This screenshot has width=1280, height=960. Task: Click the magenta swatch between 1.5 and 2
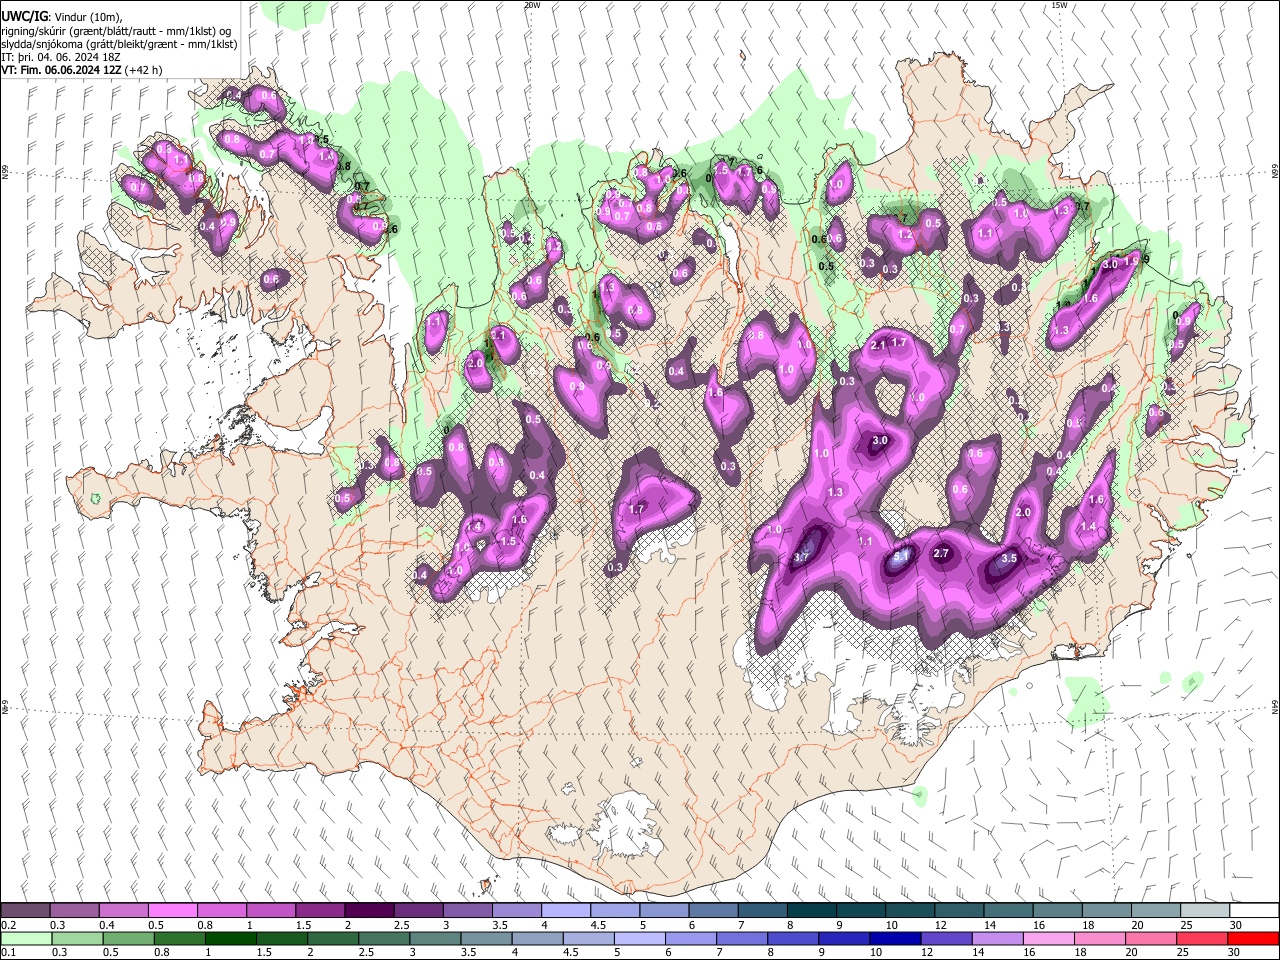tap(320, 911)
